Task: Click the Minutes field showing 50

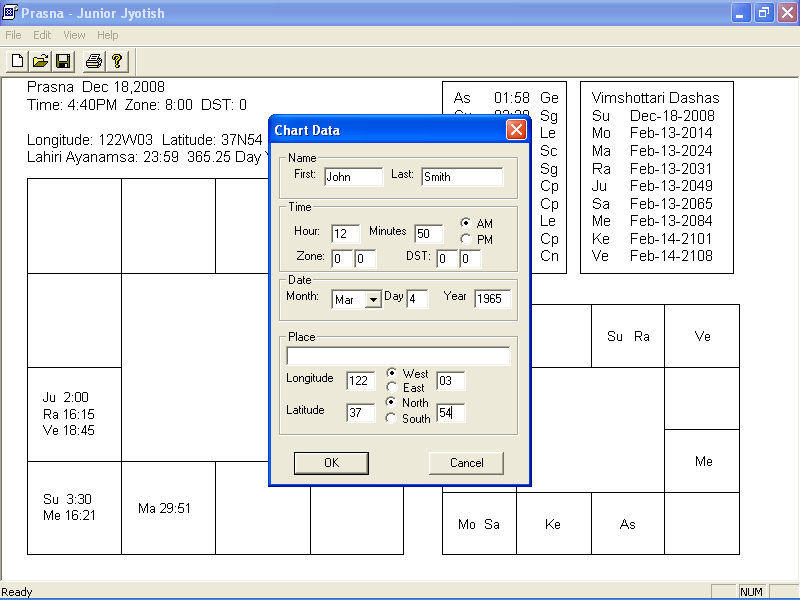Action: (429, 234)
